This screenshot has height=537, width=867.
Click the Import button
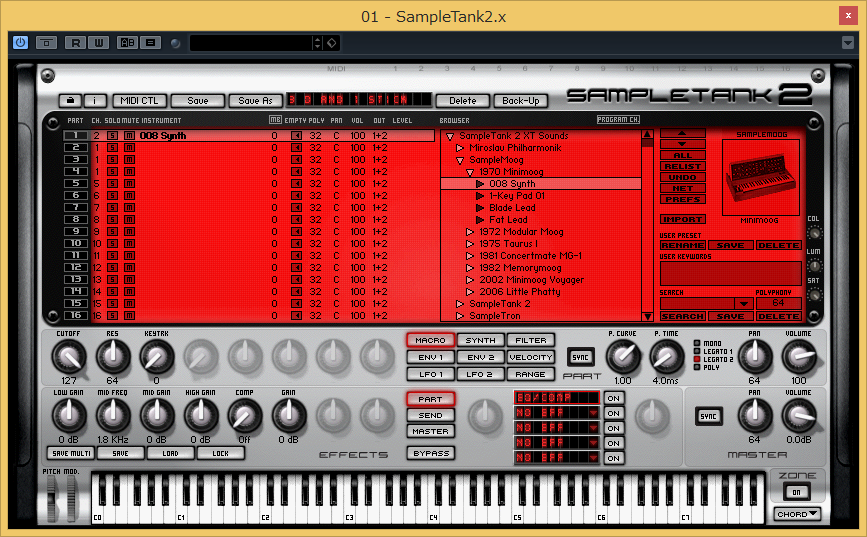[x=682, y=220]
